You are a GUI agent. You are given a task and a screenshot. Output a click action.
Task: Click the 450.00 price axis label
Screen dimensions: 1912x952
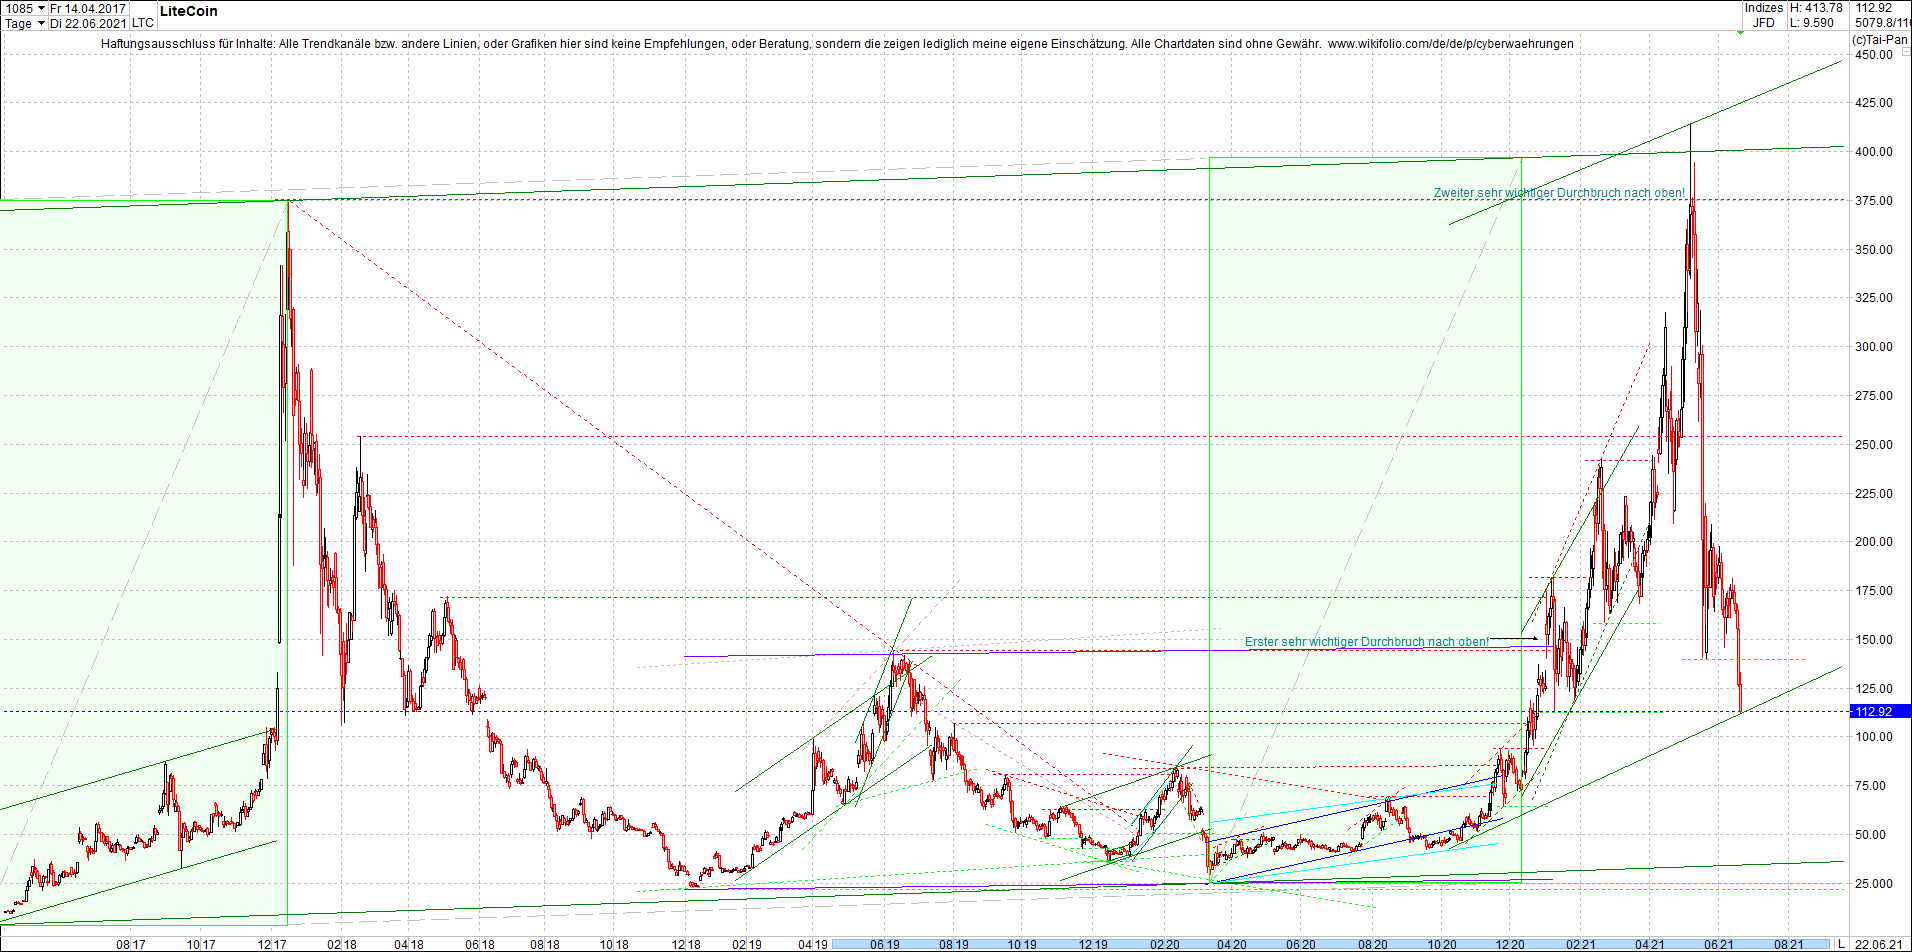(1874, 55)
